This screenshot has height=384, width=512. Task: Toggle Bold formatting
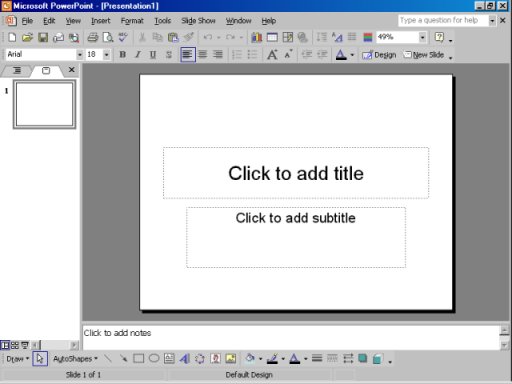point(123,55)
